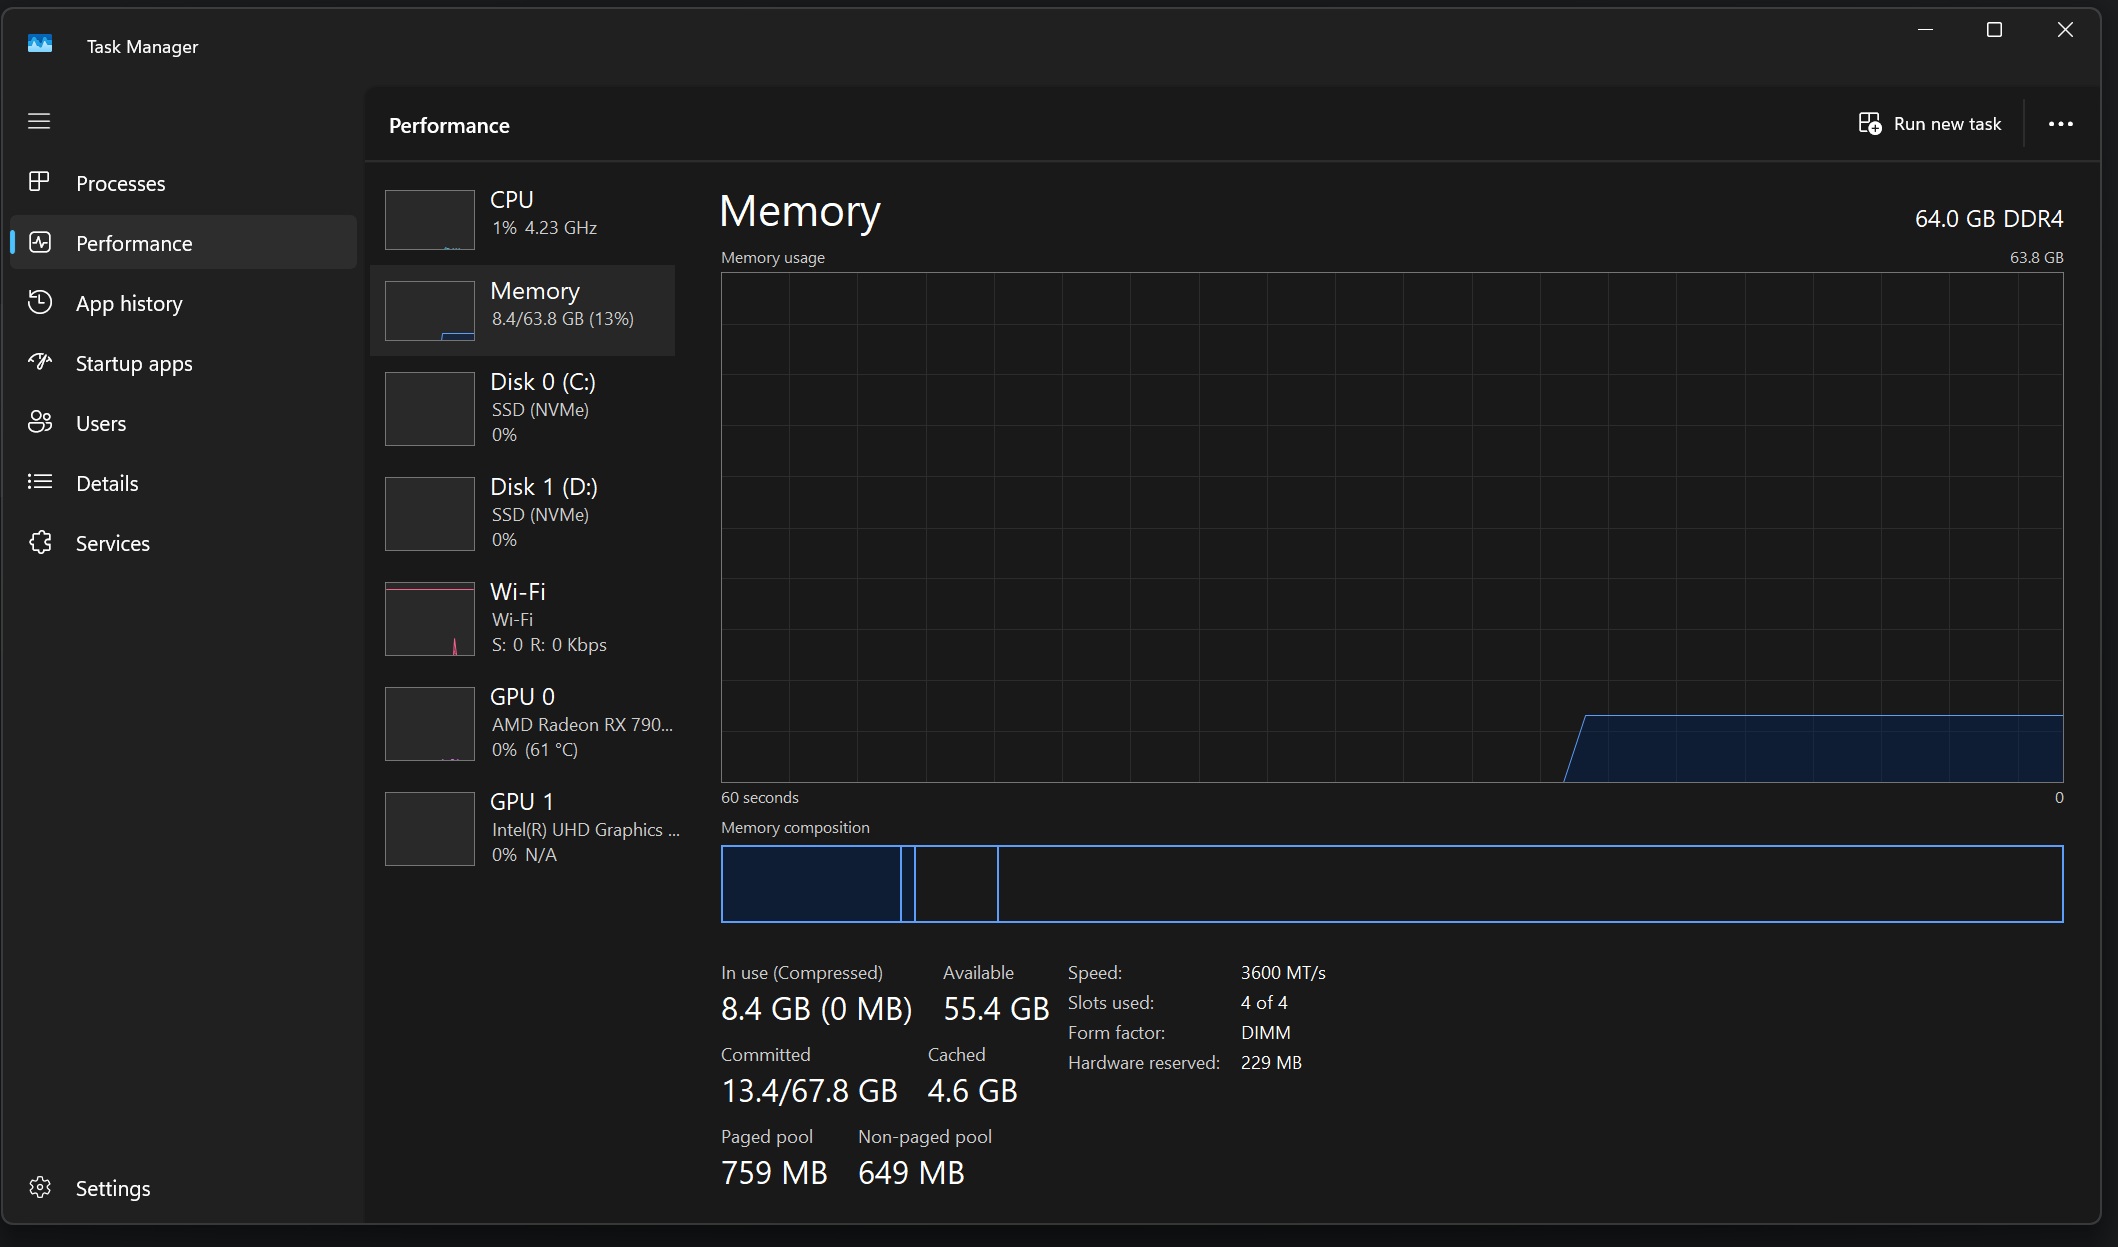Click the Intel(R) UHD Graphics GPU name
This screenshot has height=1247, width=2118.
coord(585,829)
